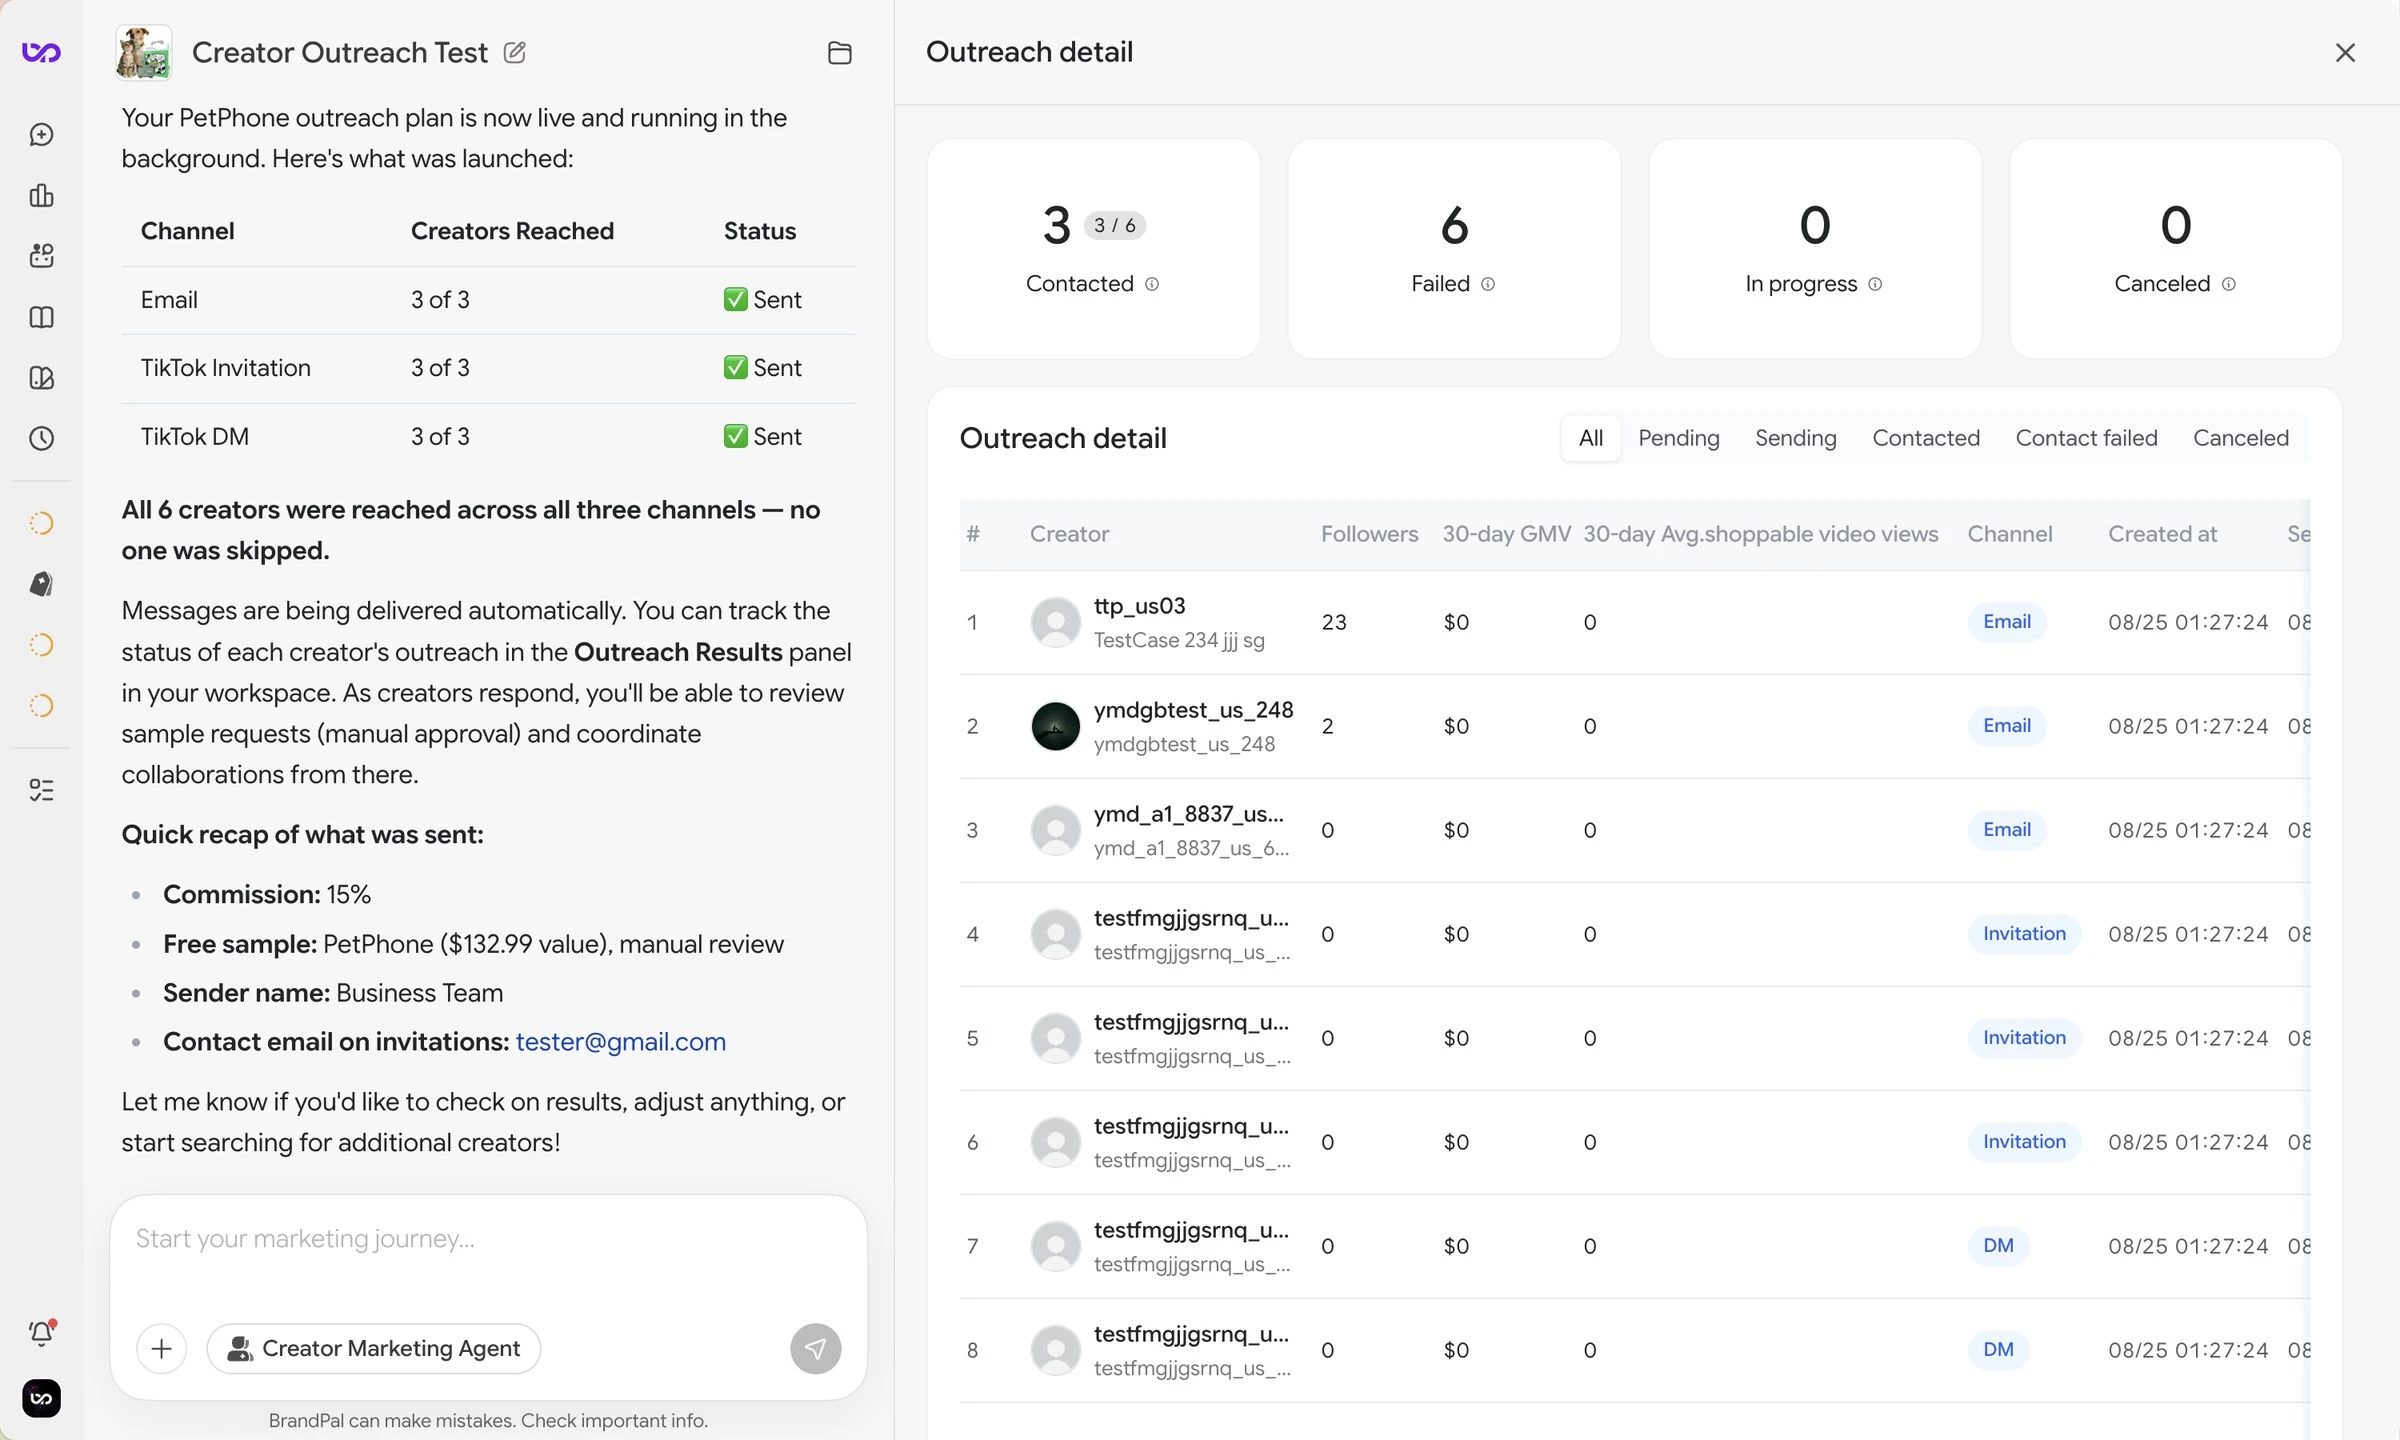2400x1440 pixels.
Task: Close the Outreach detail panel
Action: tap(2345, 53)
